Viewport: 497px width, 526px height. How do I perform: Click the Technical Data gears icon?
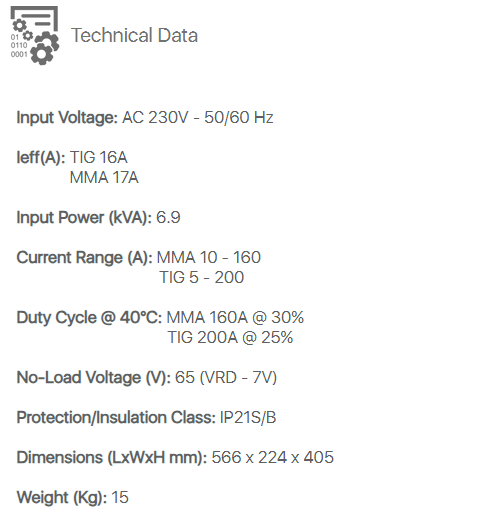point(35,36)
